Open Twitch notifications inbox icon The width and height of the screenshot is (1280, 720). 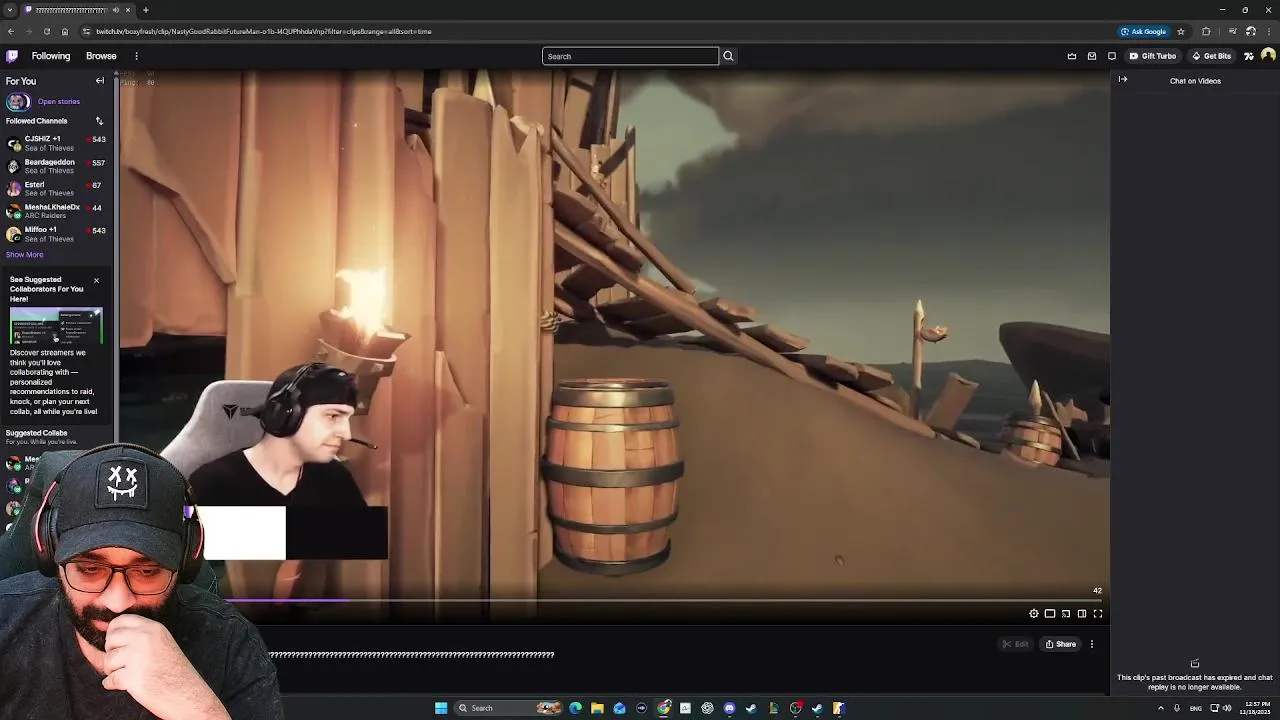1092,56
